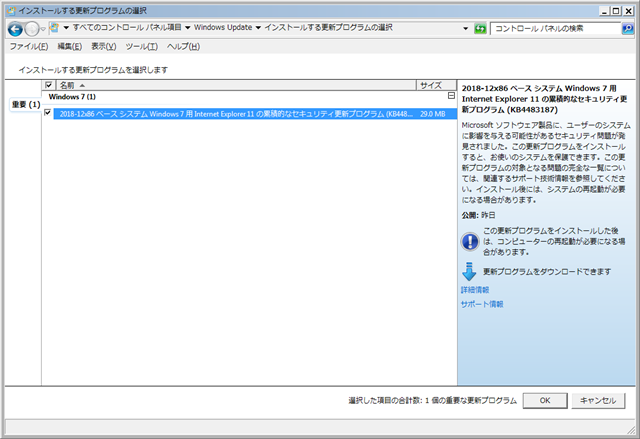Open dropdown arrow after Windows Update breadcrumb
This screenshot has height=439, width=640.
tap(258, 28)
